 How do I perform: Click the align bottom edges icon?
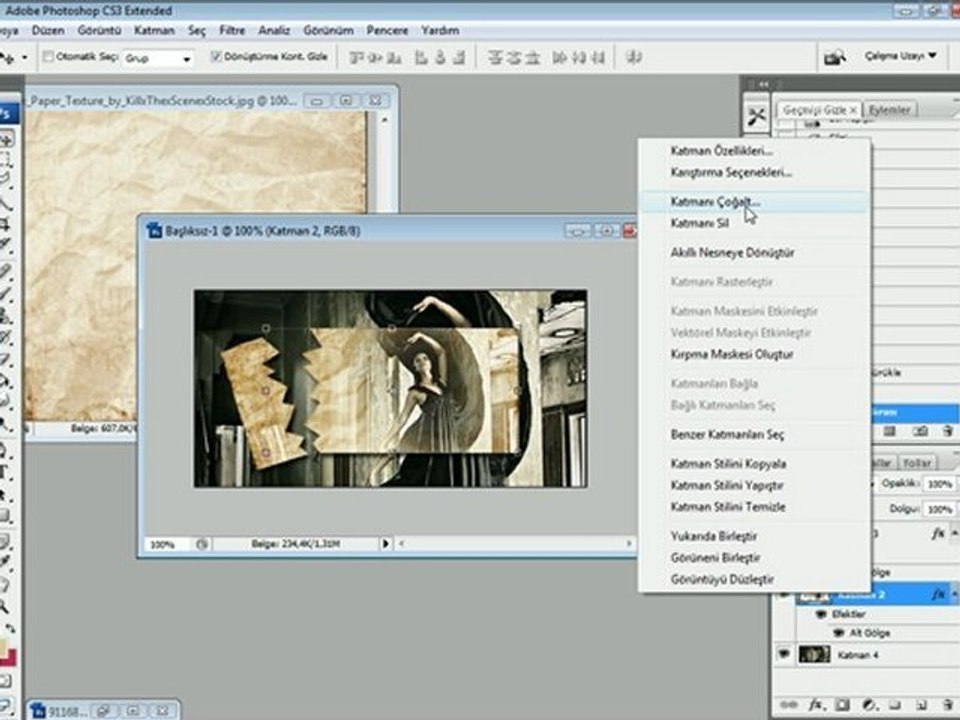point(394,58)
